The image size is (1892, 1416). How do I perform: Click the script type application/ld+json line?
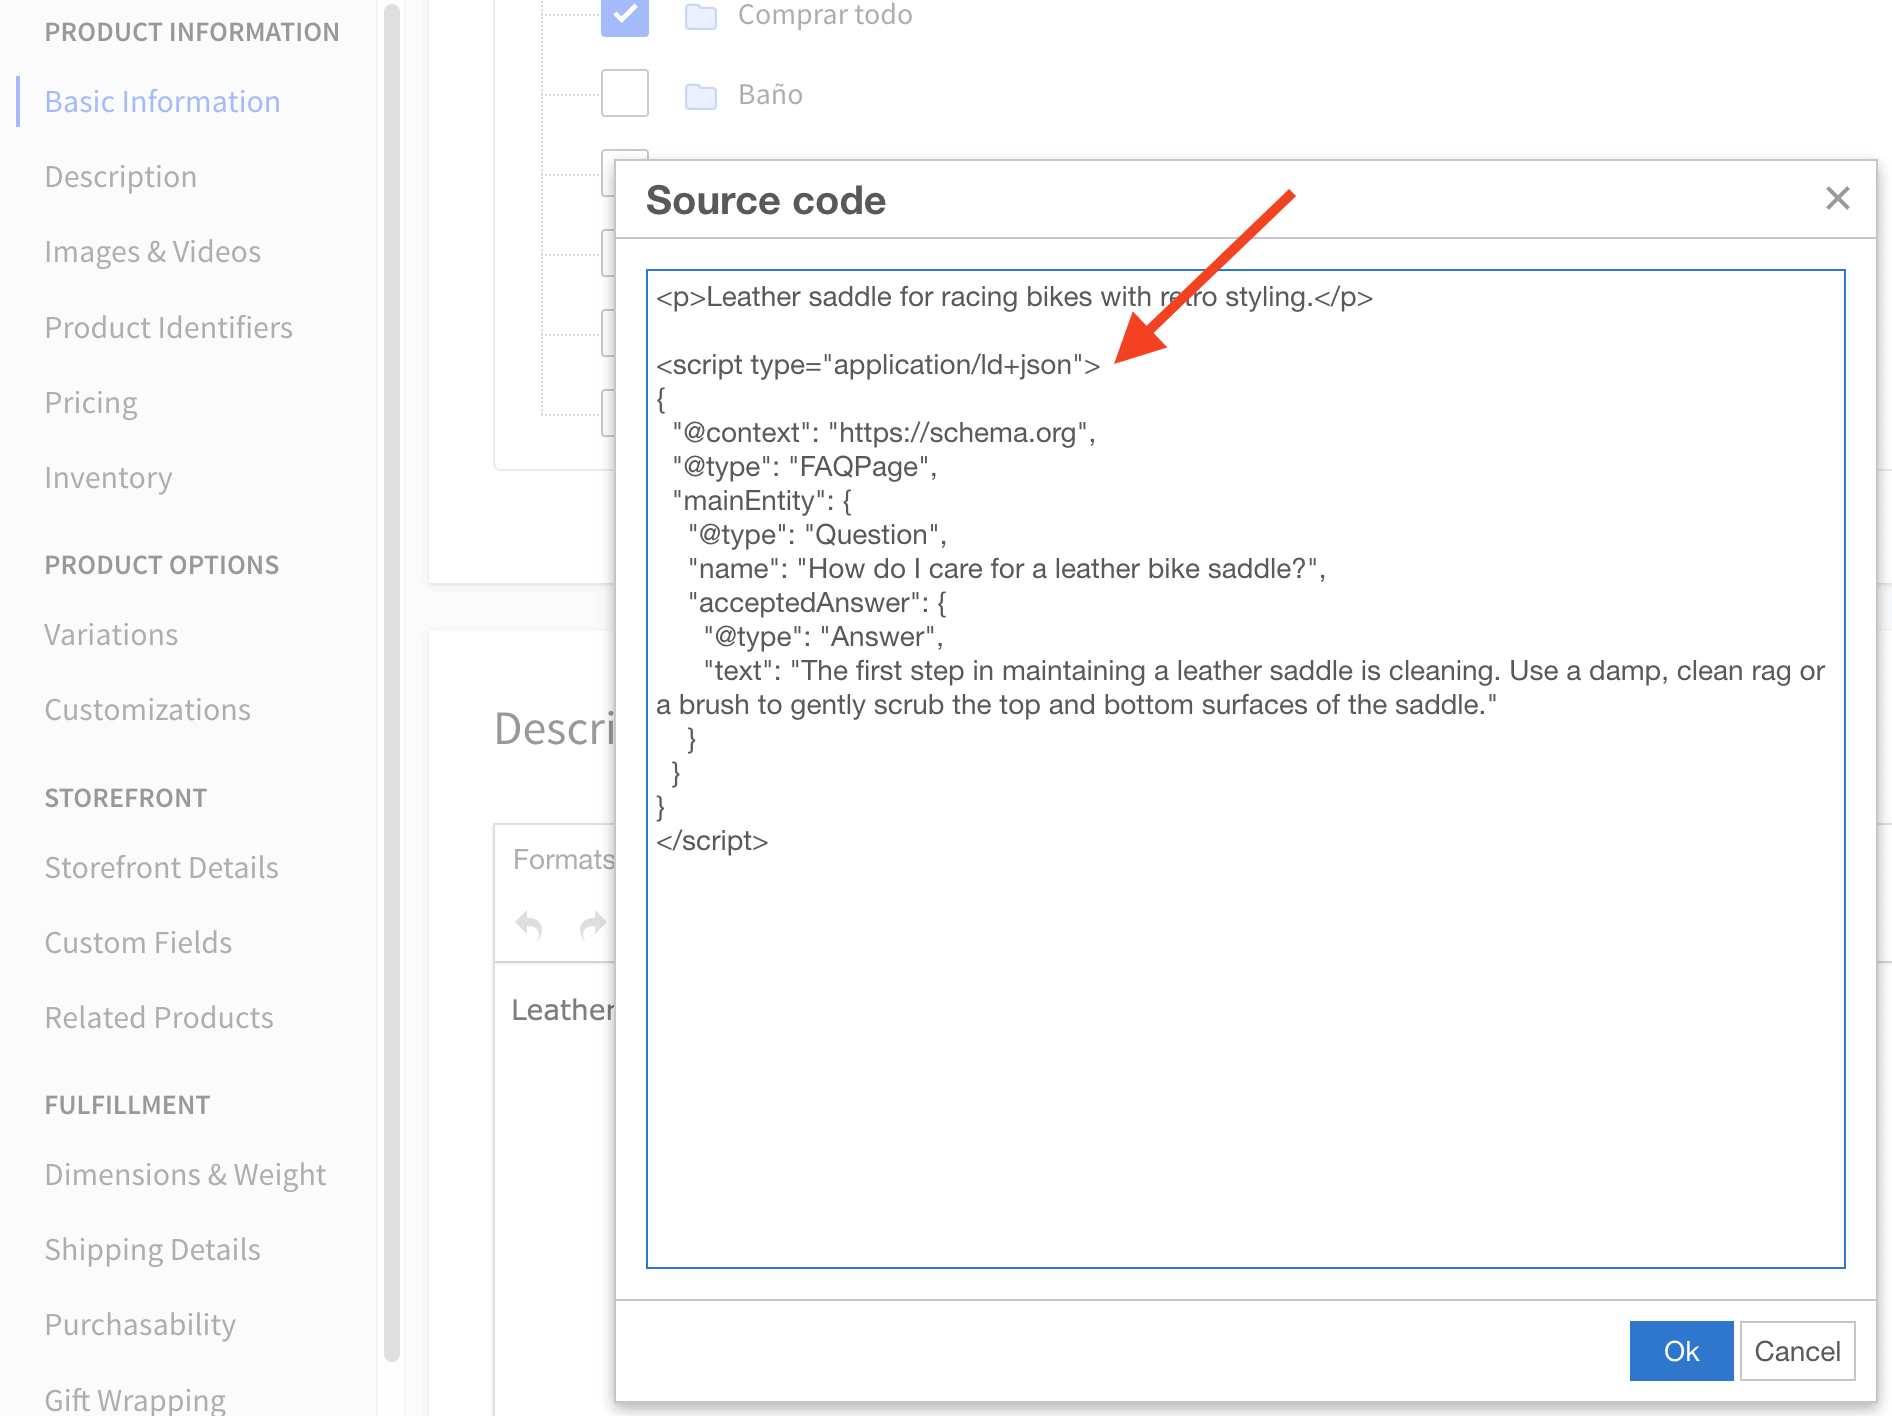pos(878,365)
